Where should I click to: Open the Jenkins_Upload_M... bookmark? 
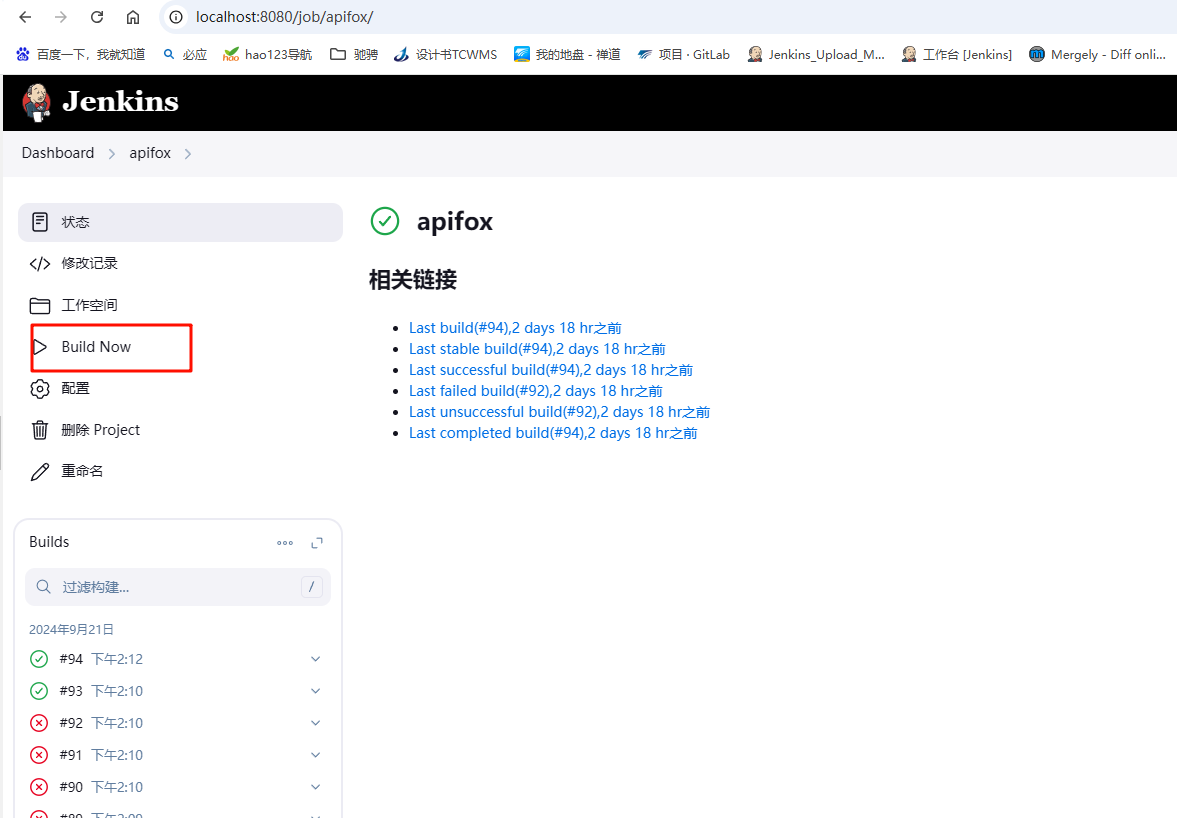tap(816, 54)
